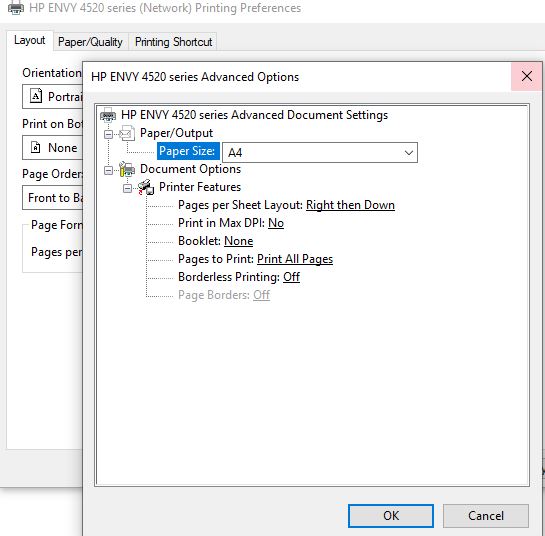545x536 pixels.
Task: Click the Printer Features icon
Action: tap(146, 187)
